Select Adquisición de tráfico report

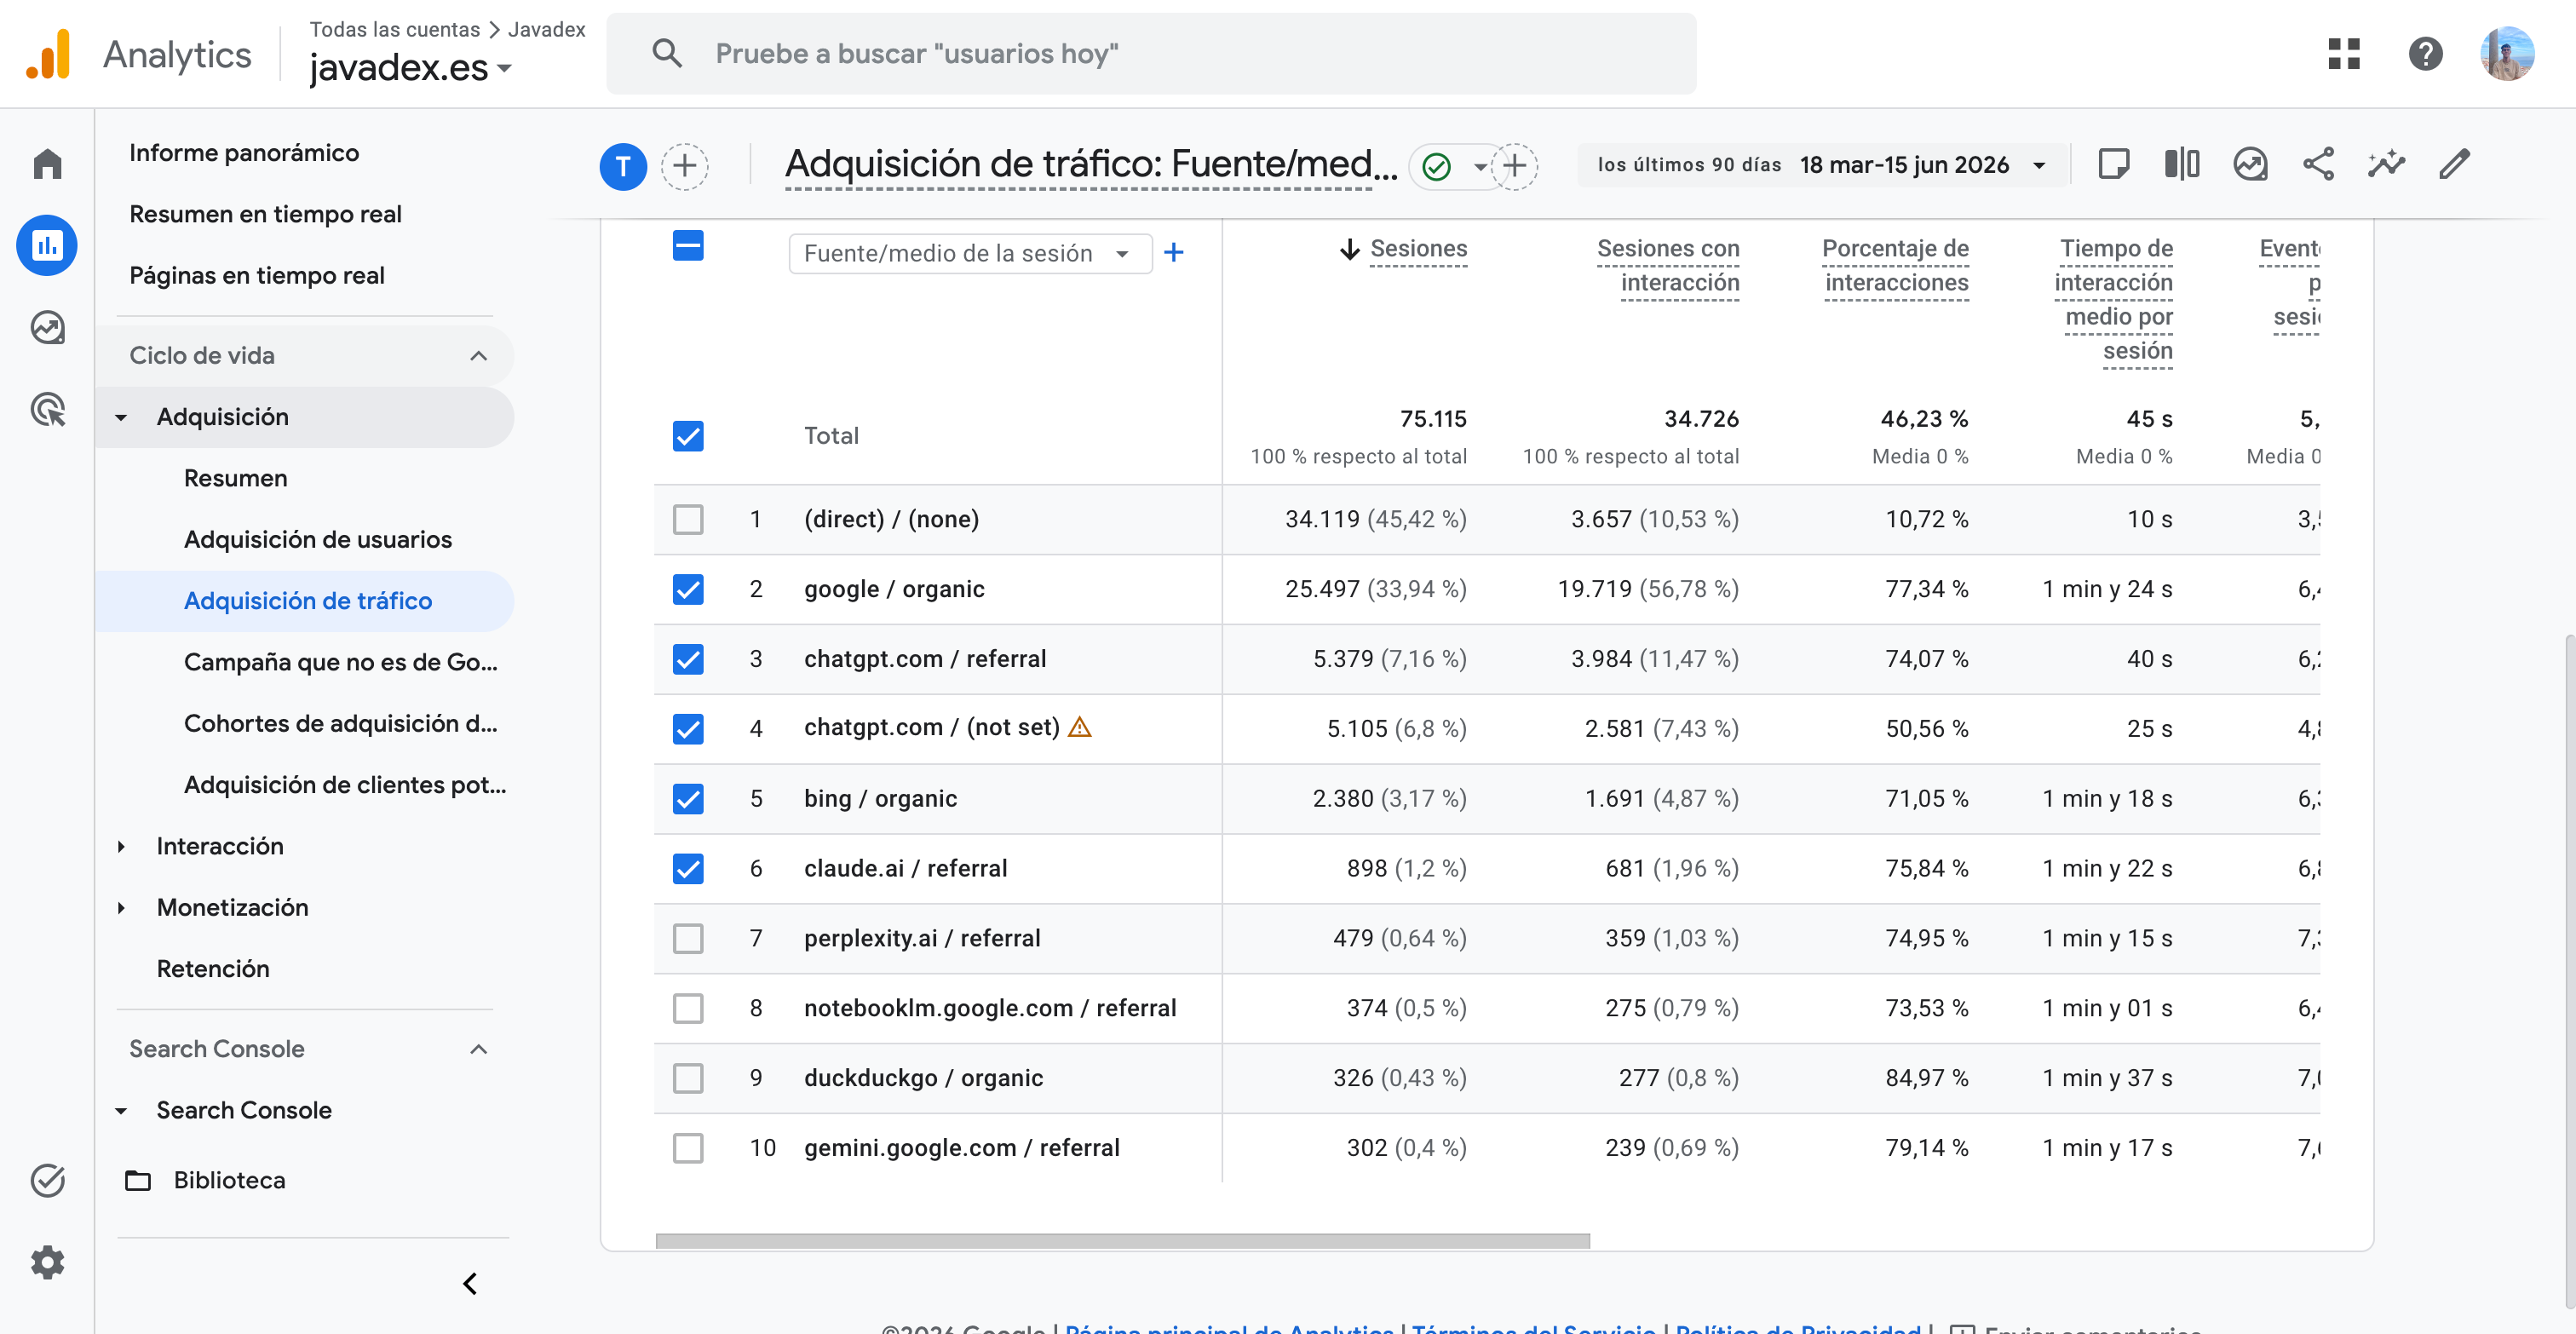[305, 601]
